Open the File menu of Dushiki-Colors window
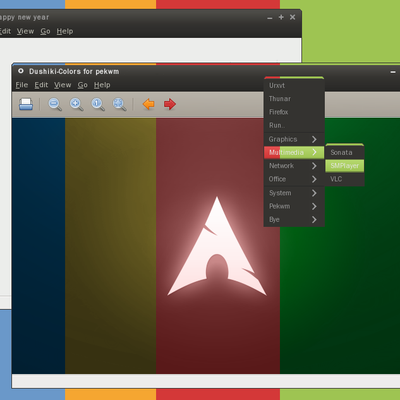This screenshot has width=400, height=400. pos(22,85)
